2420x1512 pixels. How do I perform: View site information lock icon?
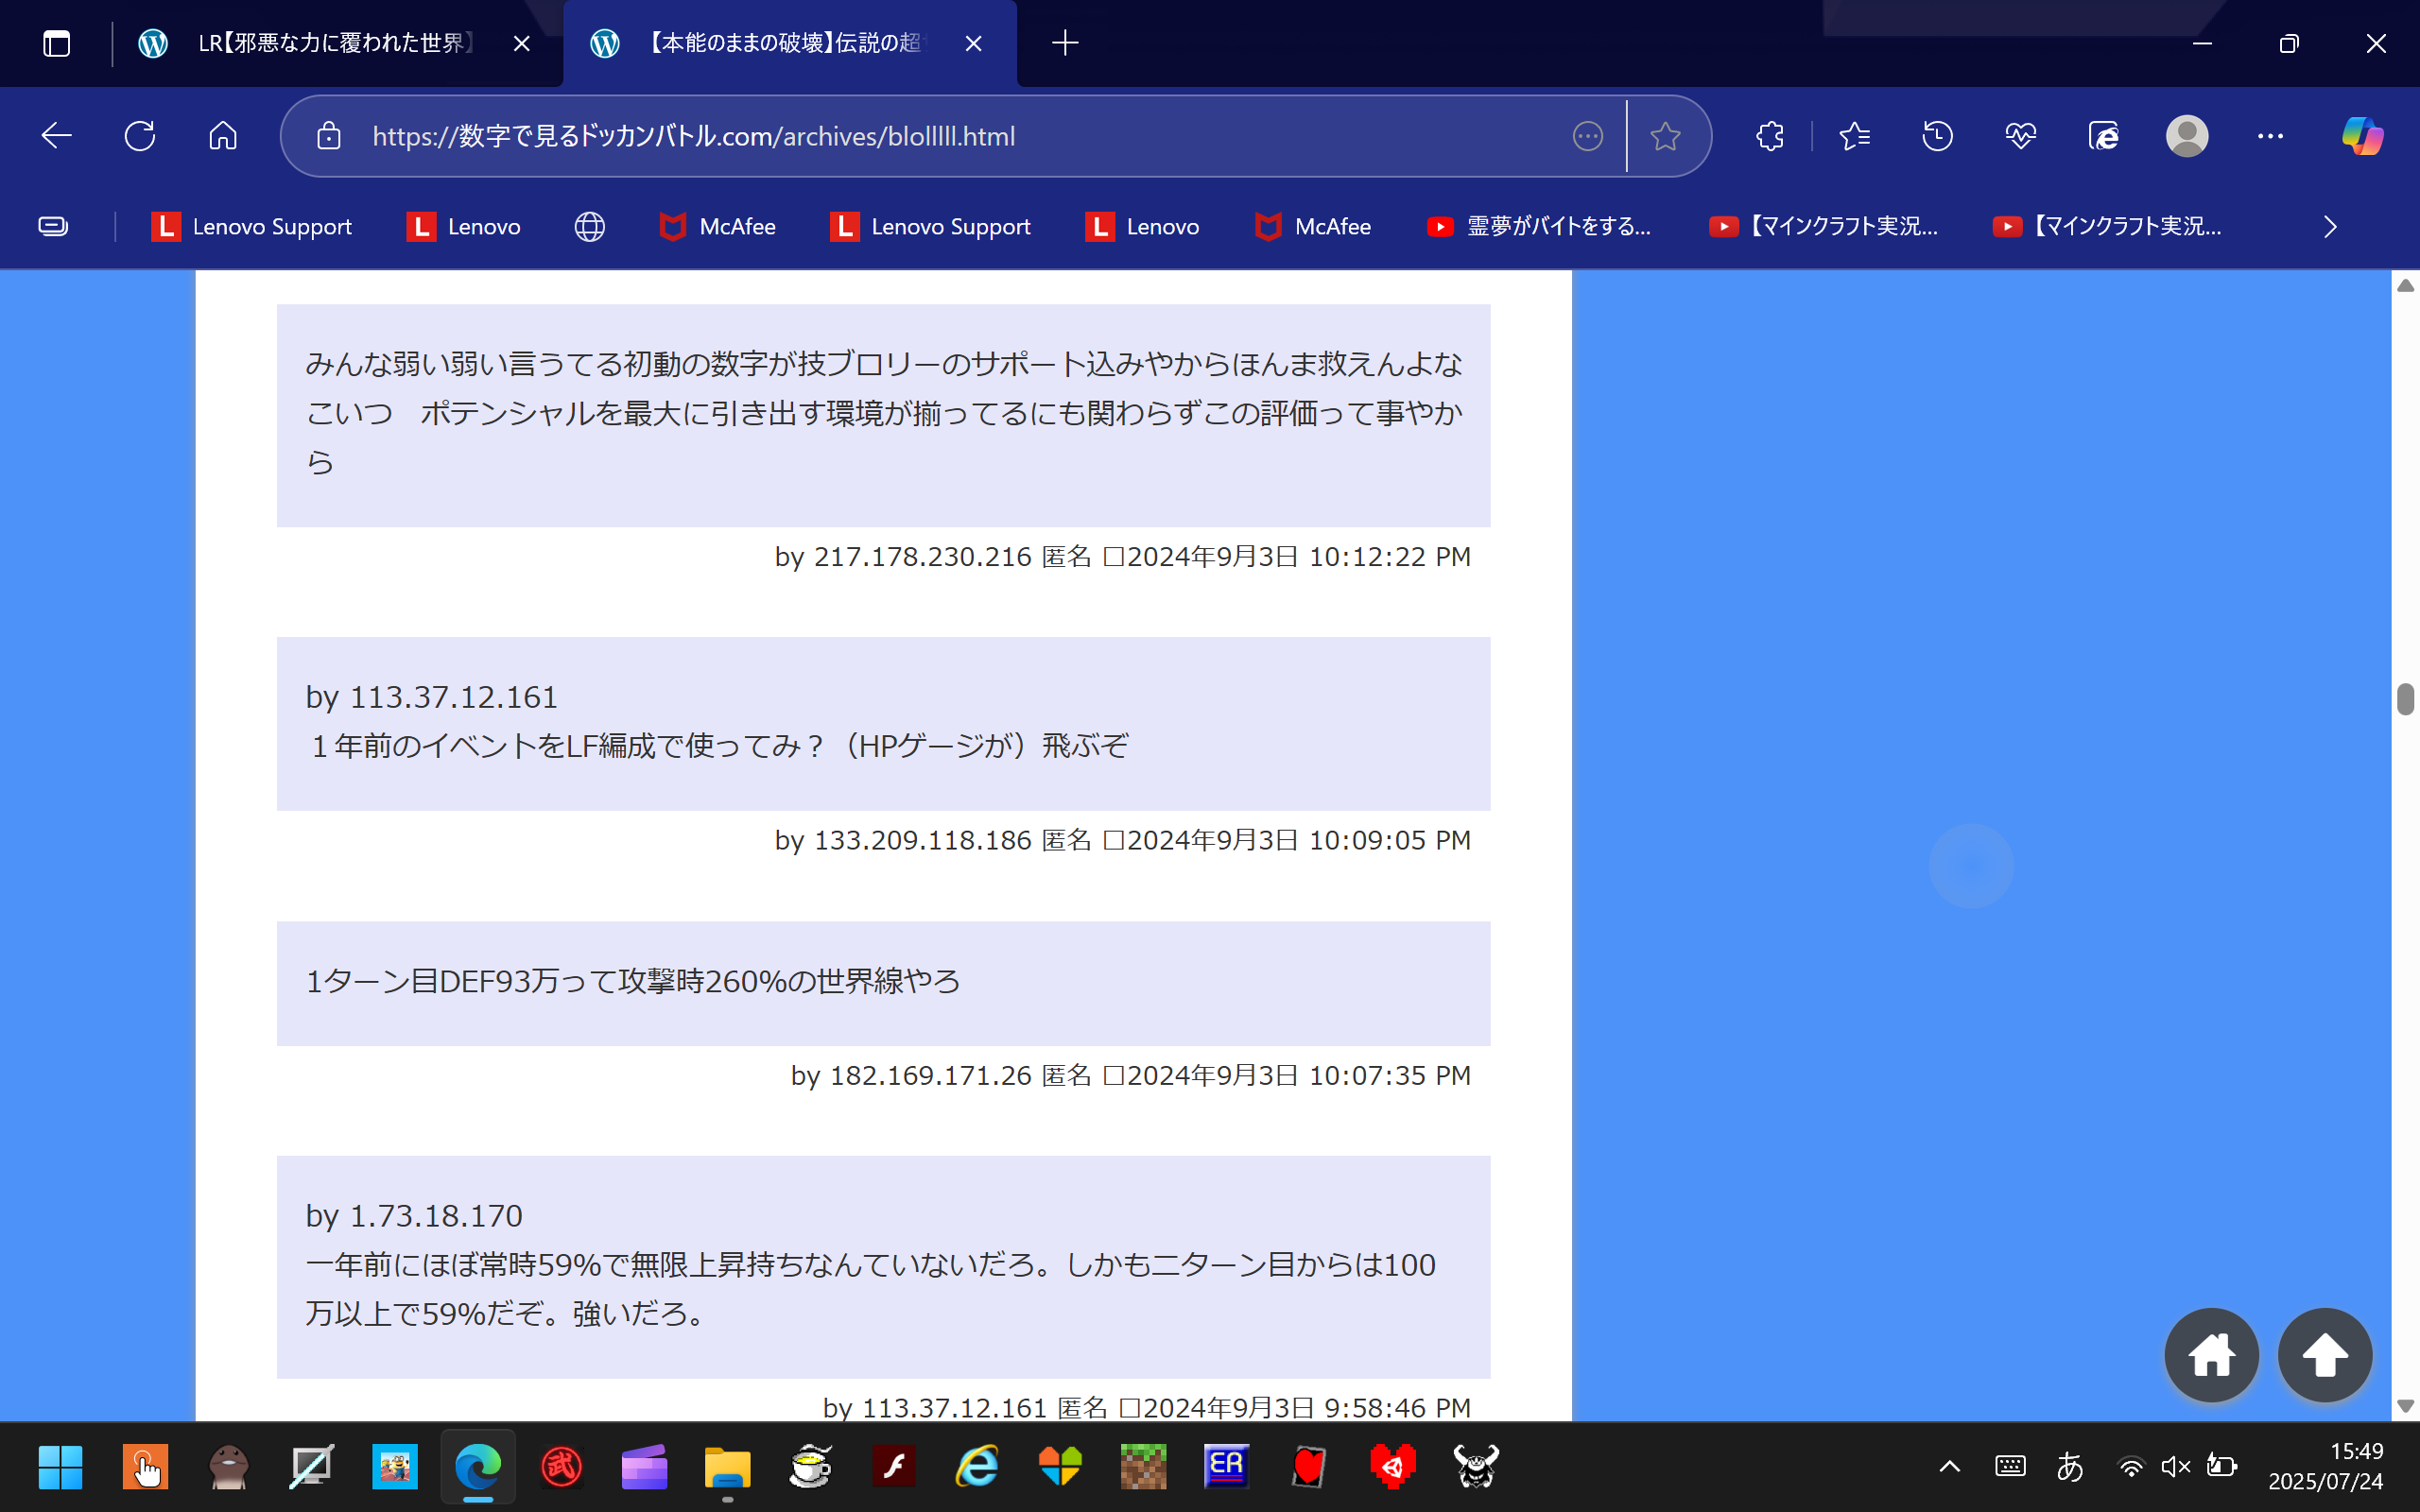329,136
